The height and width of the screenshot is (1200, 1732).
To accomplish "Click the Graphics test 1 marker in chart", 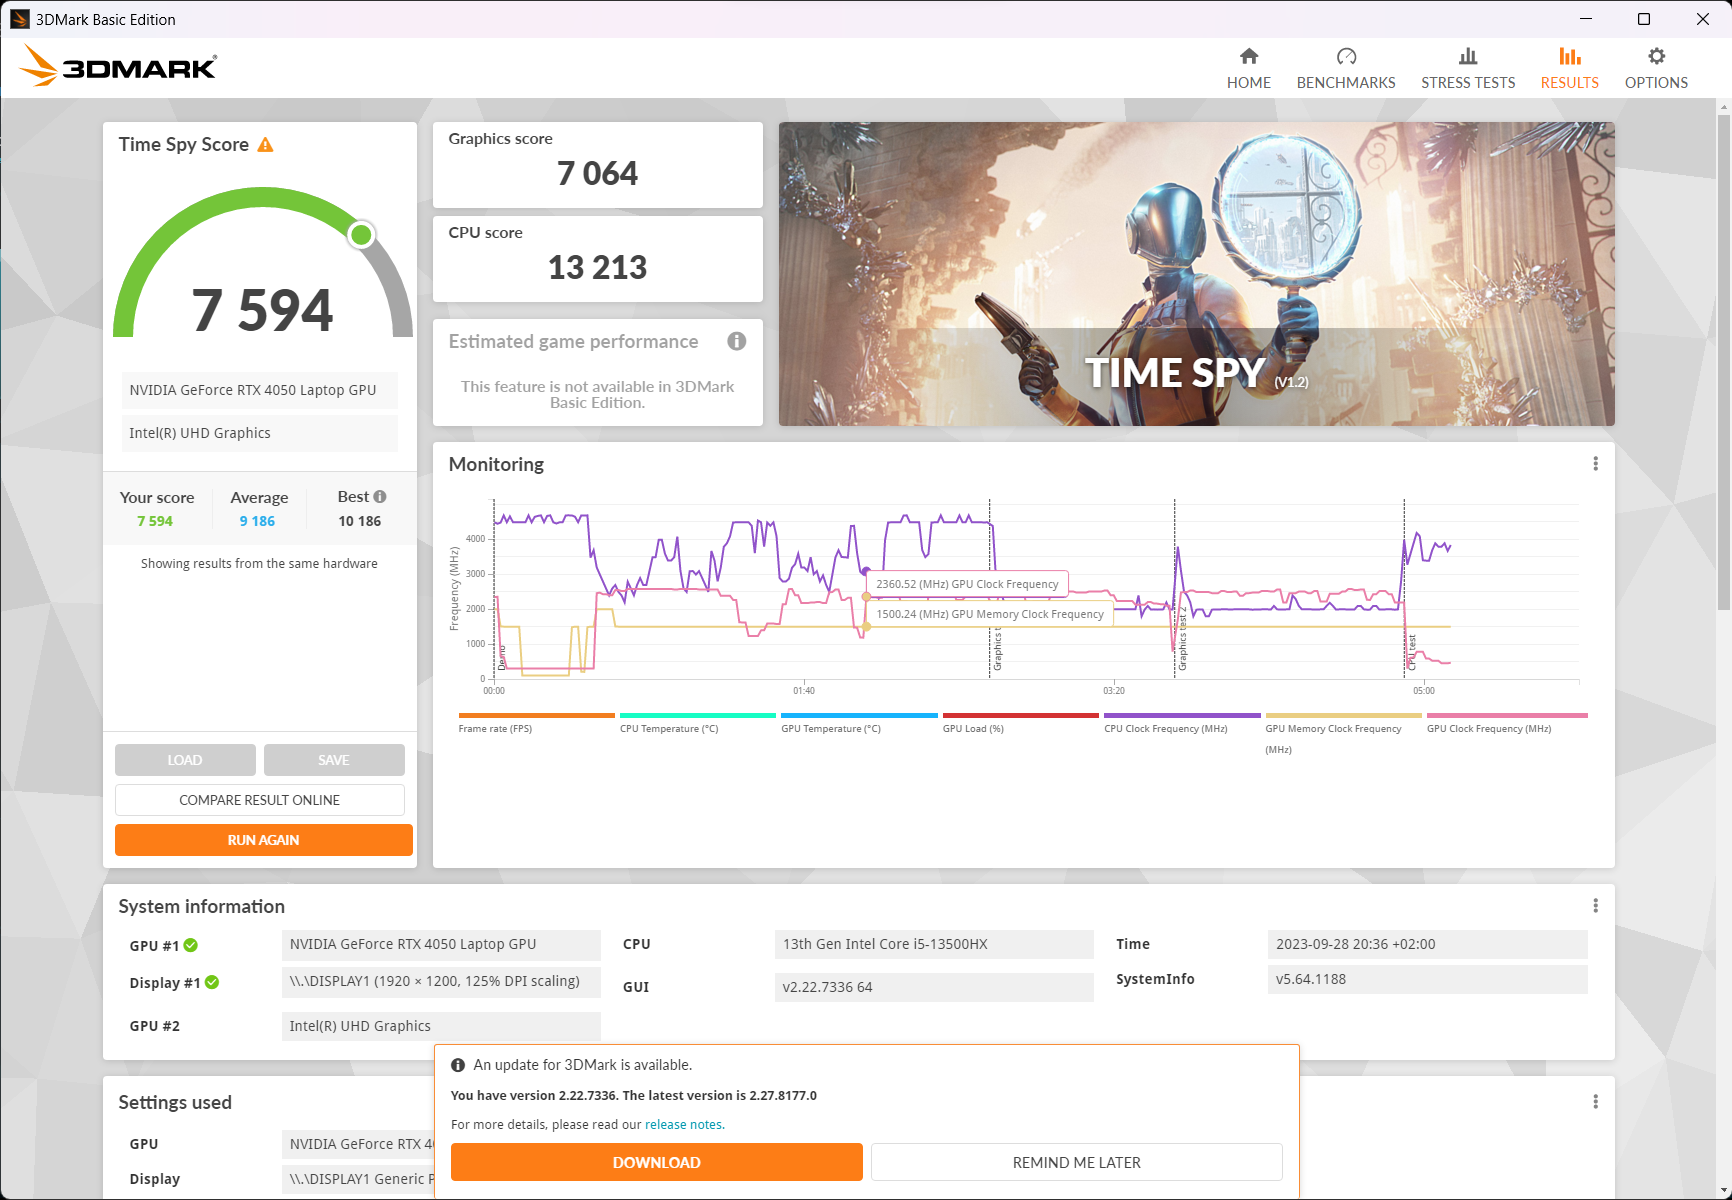I will coord(997,650).
